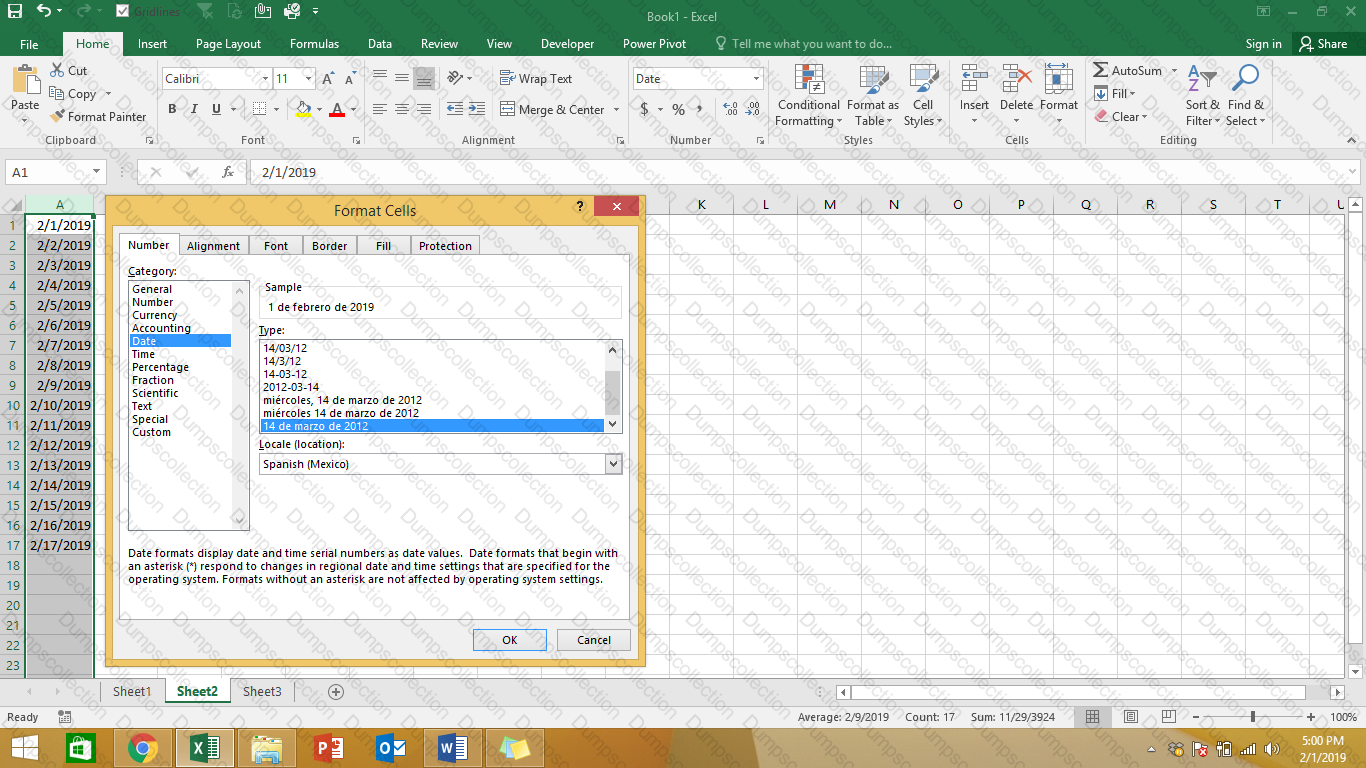Add a new sheet with plus icon
The height and width of the screenshot is (768, 1366).
(336, 692)
